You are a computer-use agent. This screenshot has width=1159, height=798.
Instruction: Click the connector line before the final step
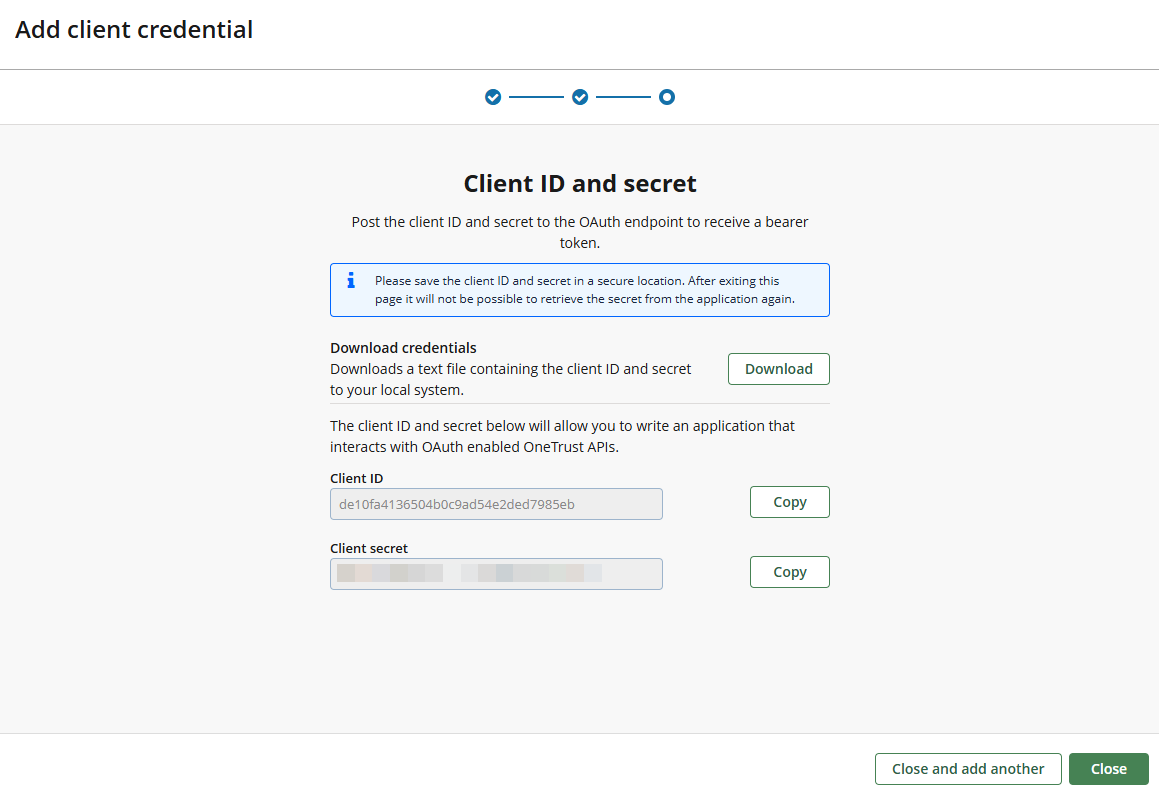[624, 97]
